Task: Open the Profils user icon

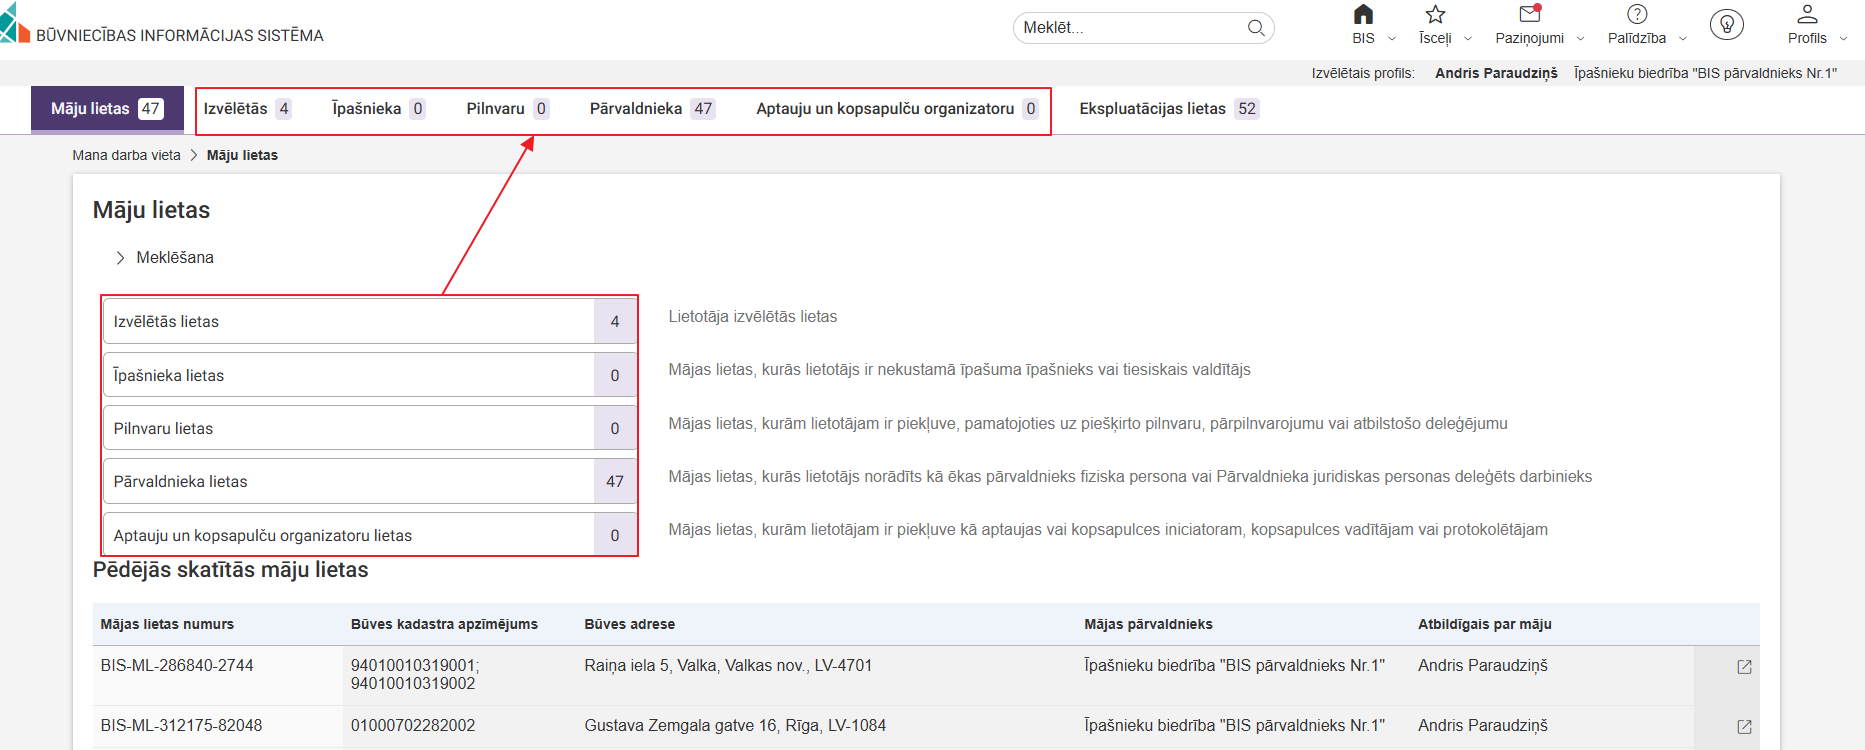Action: (x=1806, y=15)
